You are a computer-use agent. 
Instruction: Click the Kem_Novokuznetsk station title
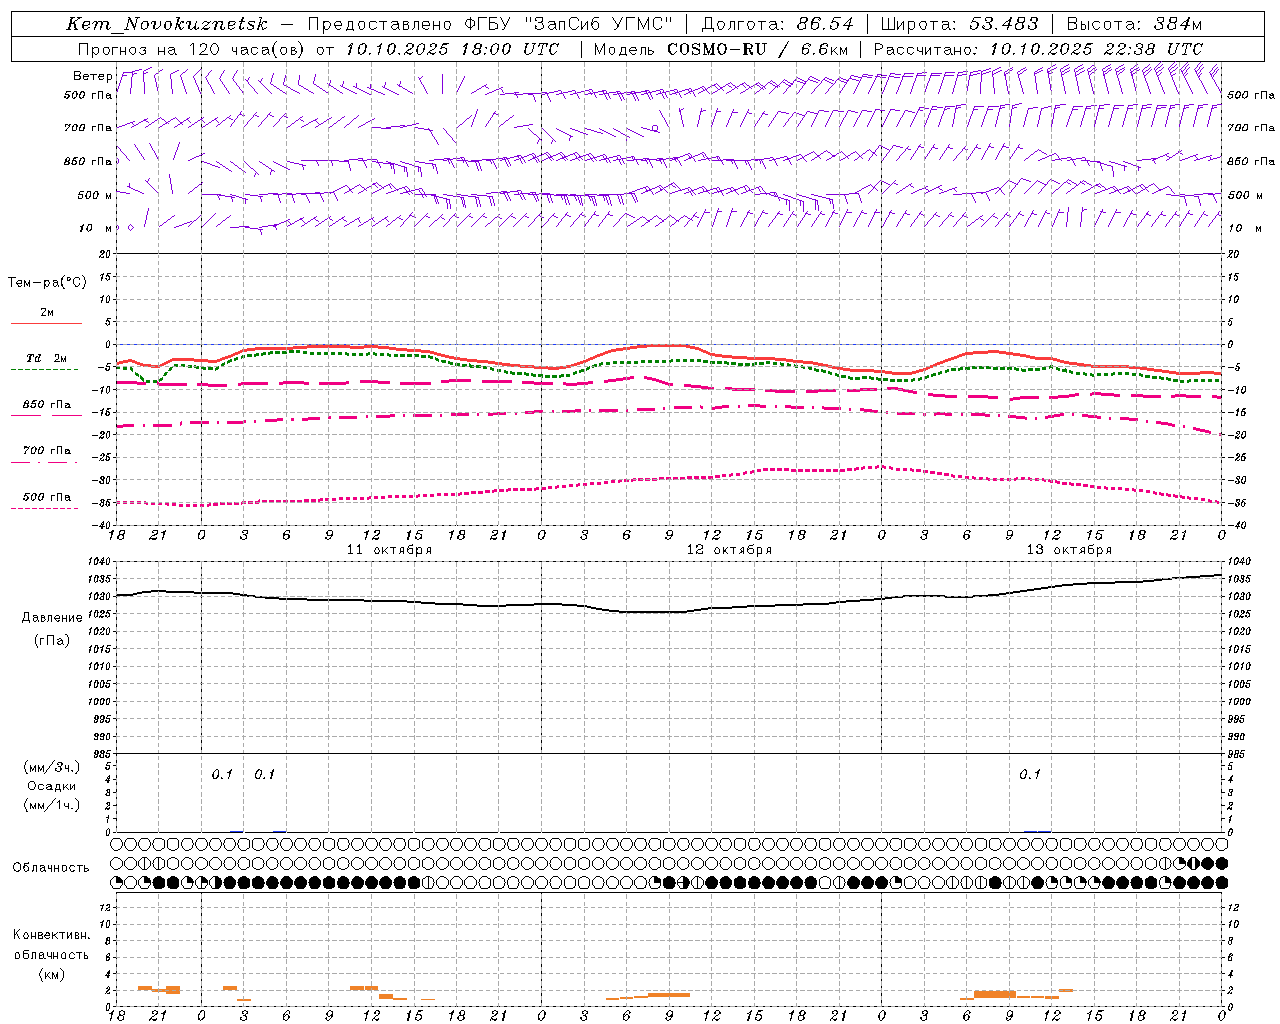167,24
